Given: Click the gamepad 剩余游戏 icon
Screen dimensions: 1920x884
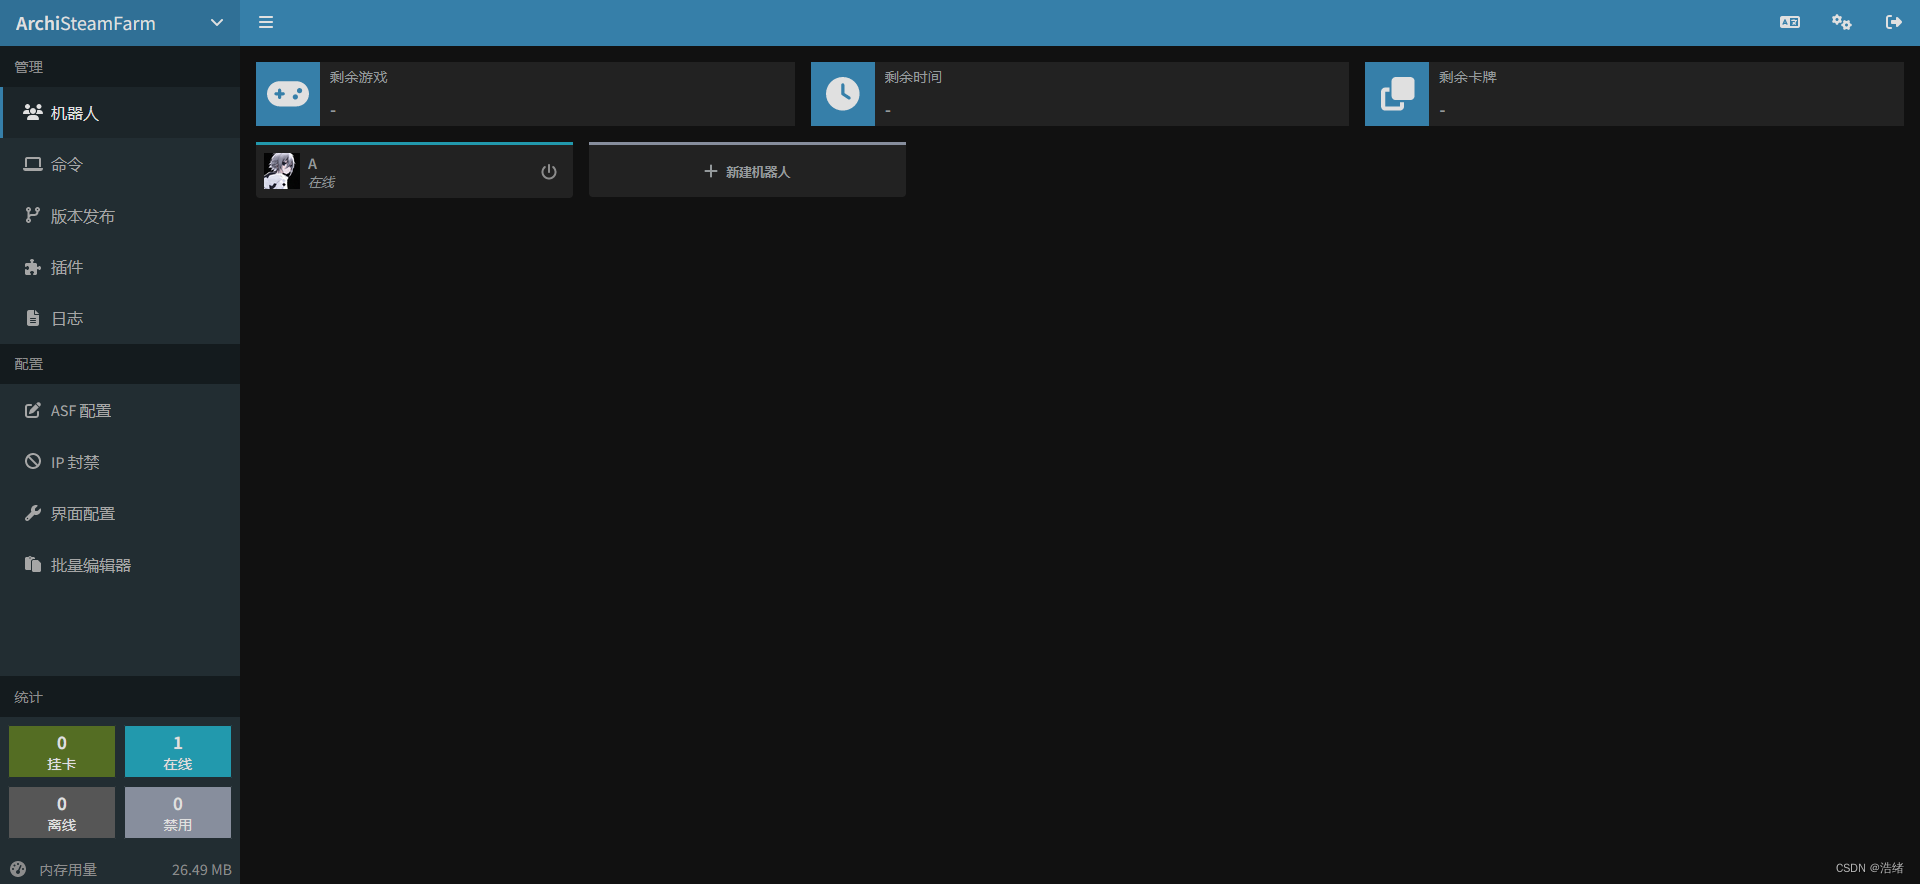Looking at the screenshot, I should [288, 94].
